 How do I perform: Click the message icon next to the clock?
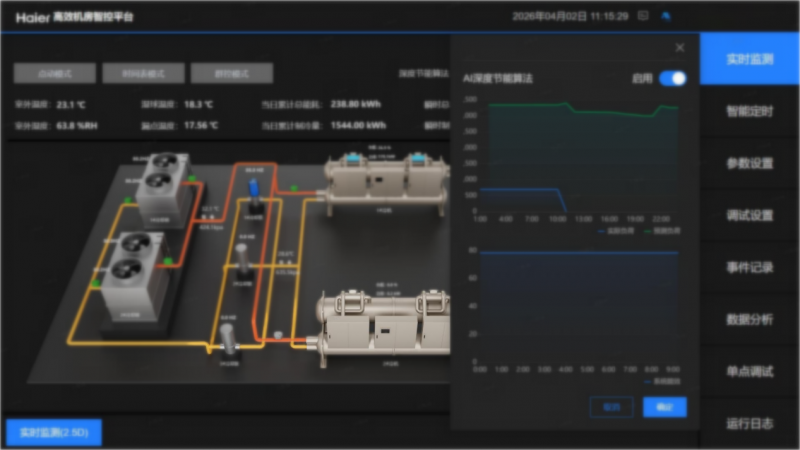[643, 16]
